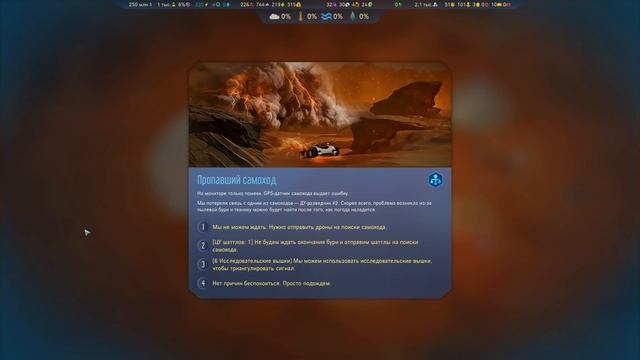Choose option 4: no reason to worry, wait

click(271, 283)
